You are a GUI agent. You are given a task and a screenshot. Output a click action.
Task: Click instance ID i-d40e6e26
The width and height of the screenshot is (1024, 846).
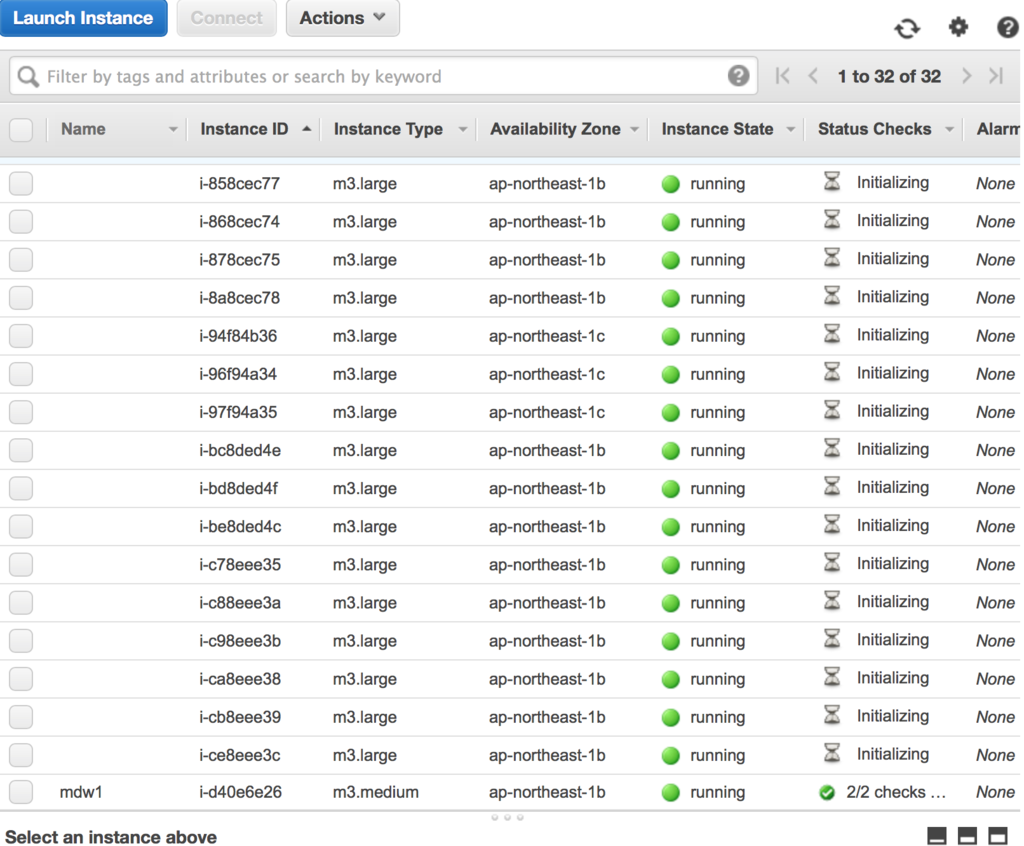point(240,792)
